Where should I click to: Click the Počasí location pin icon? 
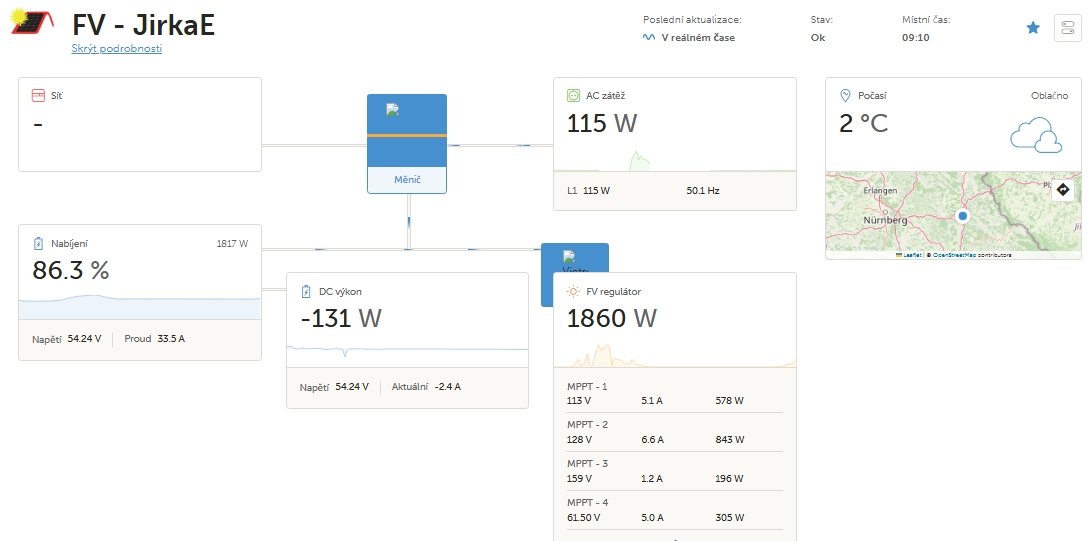click(x=845, y=95)
